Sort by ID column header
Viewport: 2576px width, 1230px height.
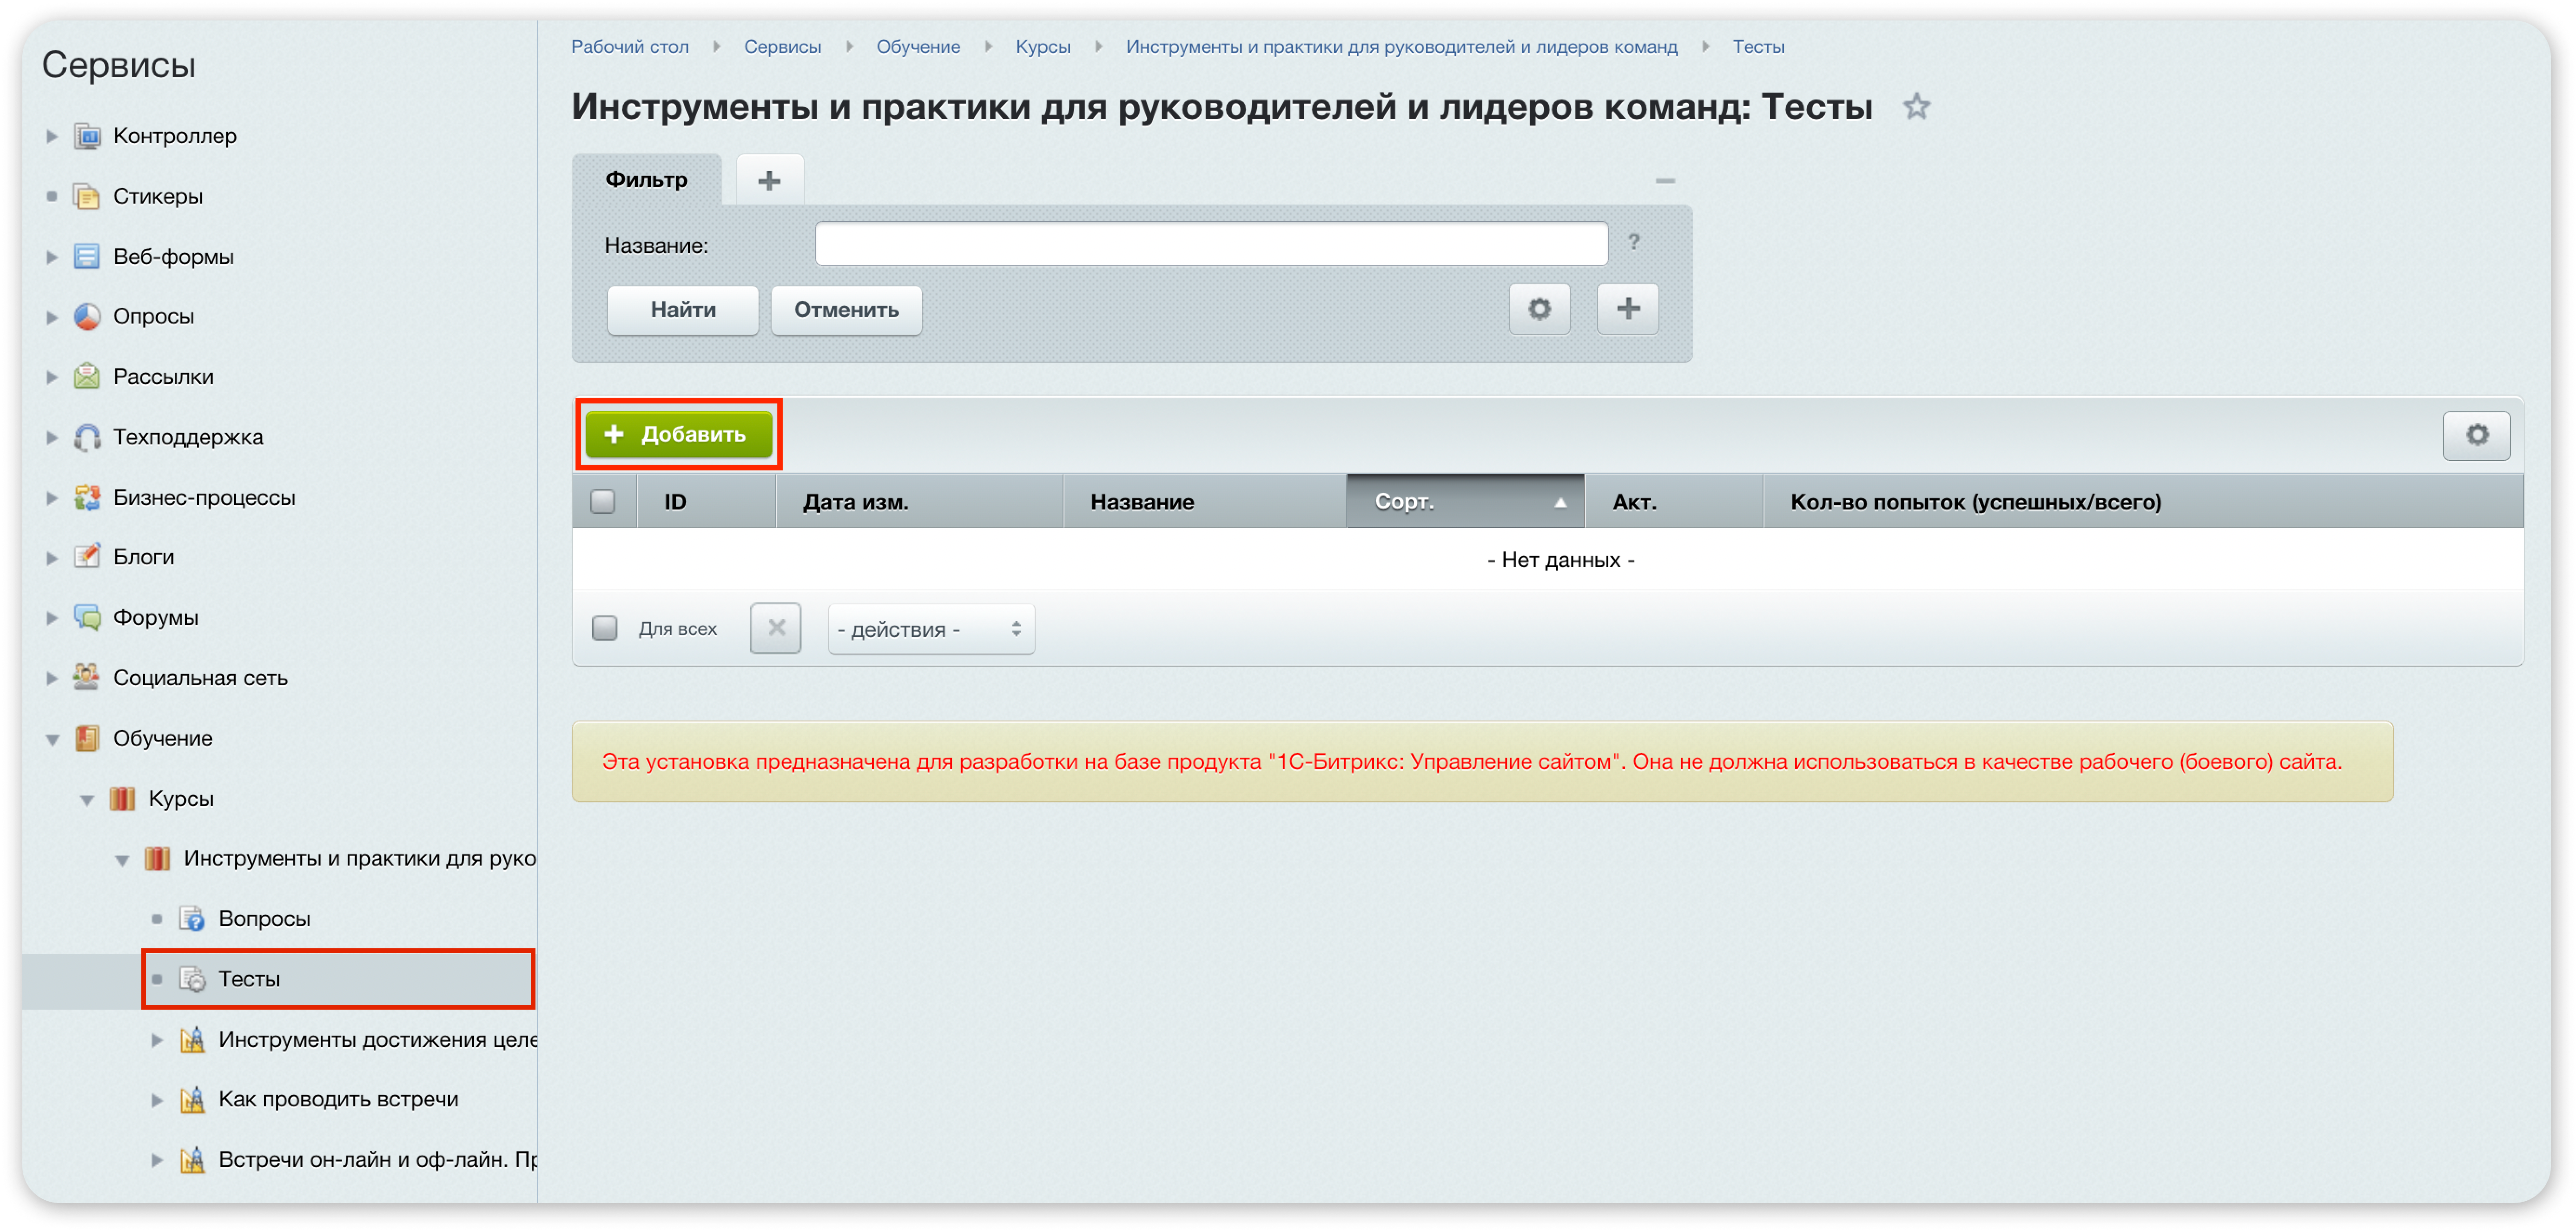coord(706,501)
